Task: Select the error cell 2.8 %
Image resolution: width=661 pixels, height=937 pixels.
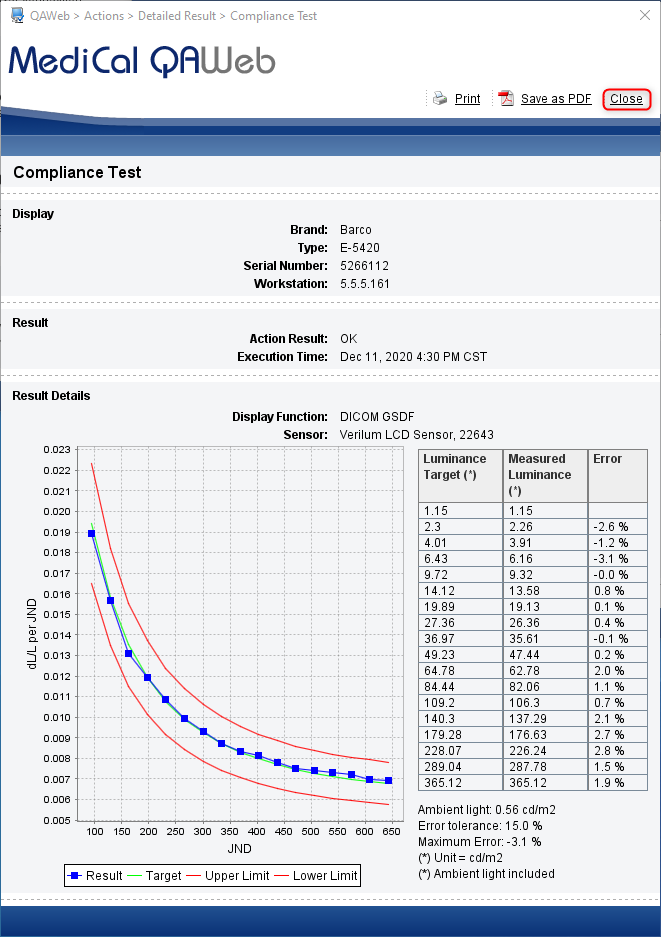Action: pyautogui.click(x=618, y=751)
